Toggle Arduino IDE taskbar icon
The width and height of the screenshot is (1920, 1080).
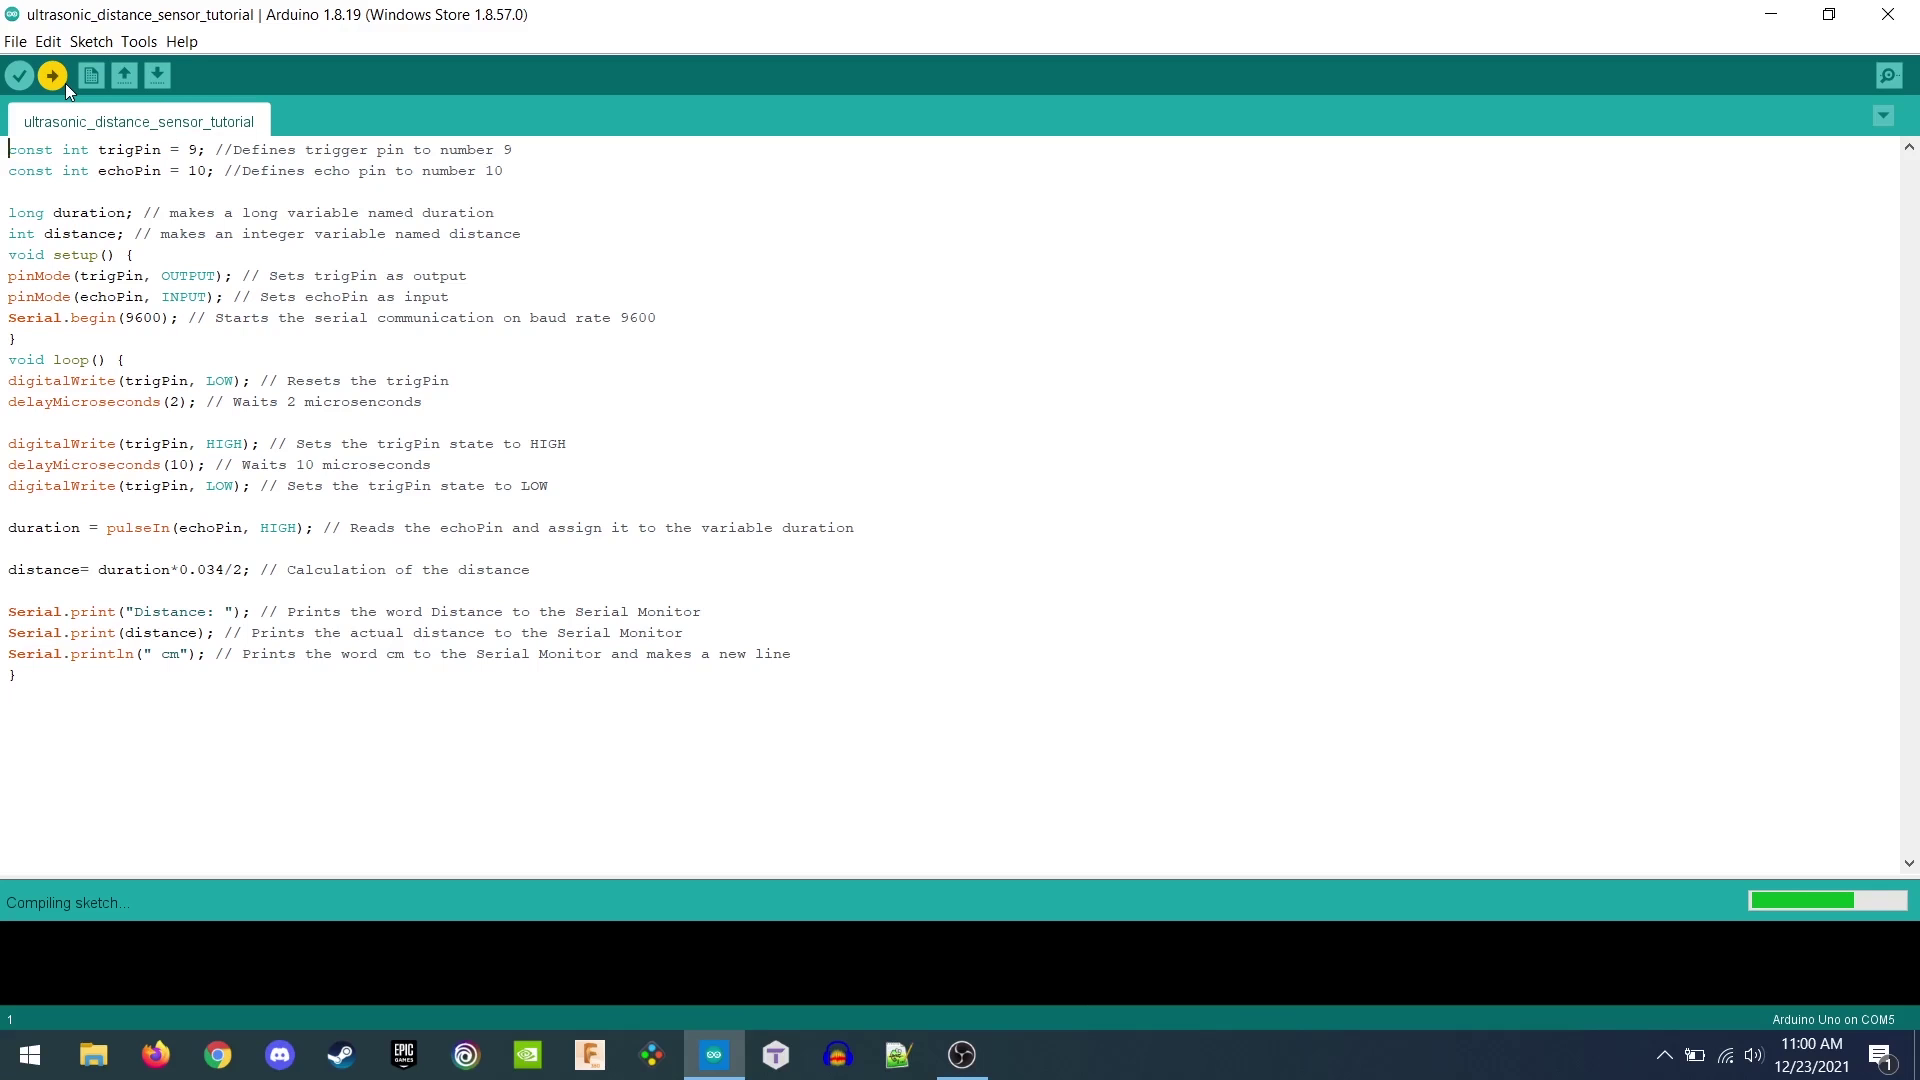click(713, 1055)
